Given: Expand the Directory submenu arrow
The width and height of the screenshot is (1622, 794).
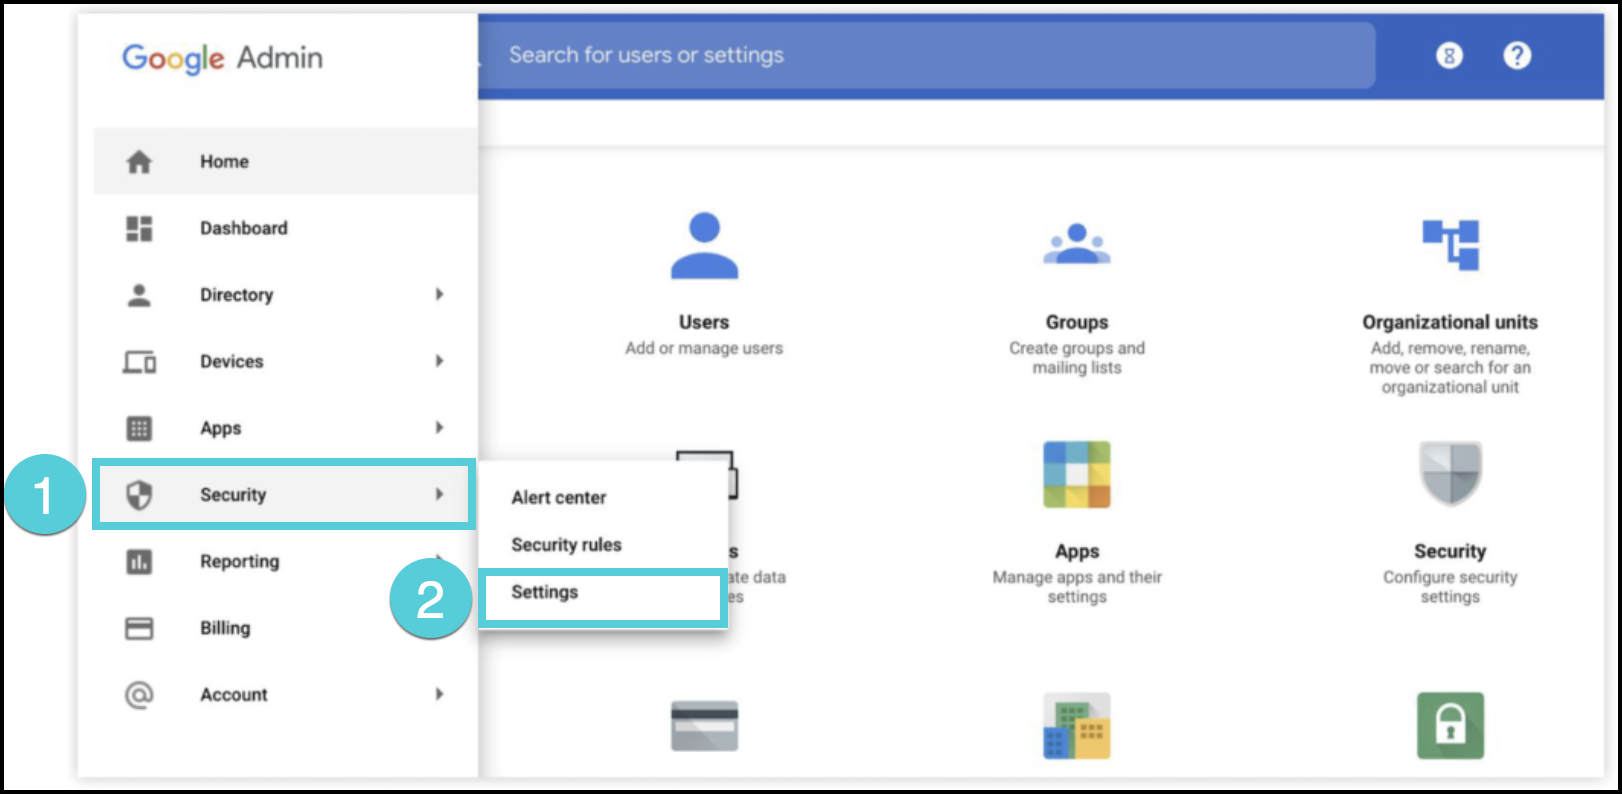Looking at the screenshot, I should [x=439, y=294].
